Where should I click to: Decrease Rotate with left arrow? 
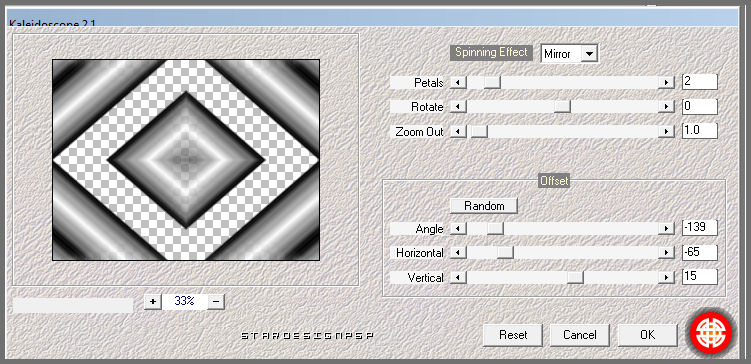(x=458, y=106)
